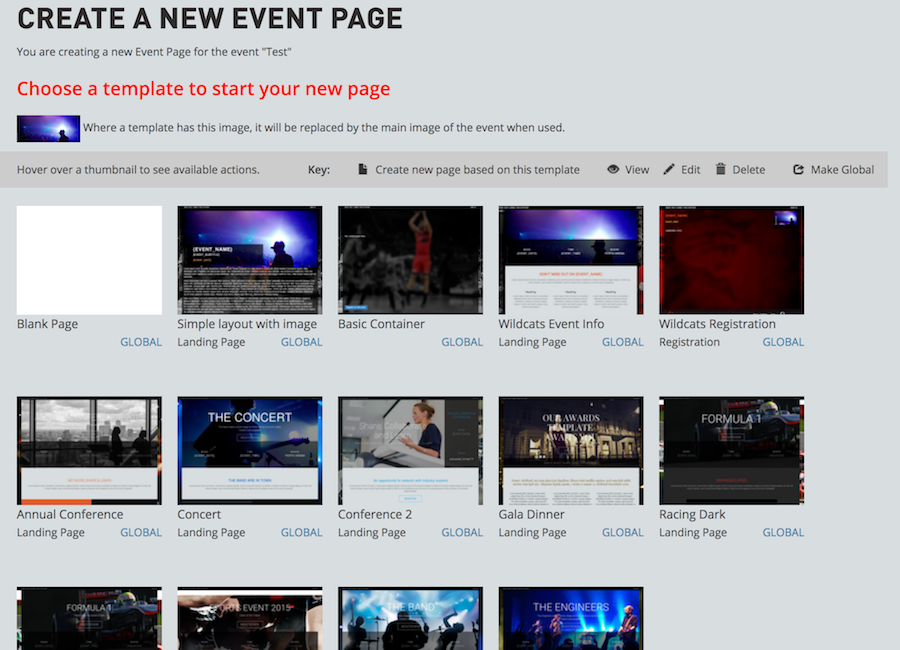Click the Make Global share icon
The image size is (900, 650).
(798, 169)
